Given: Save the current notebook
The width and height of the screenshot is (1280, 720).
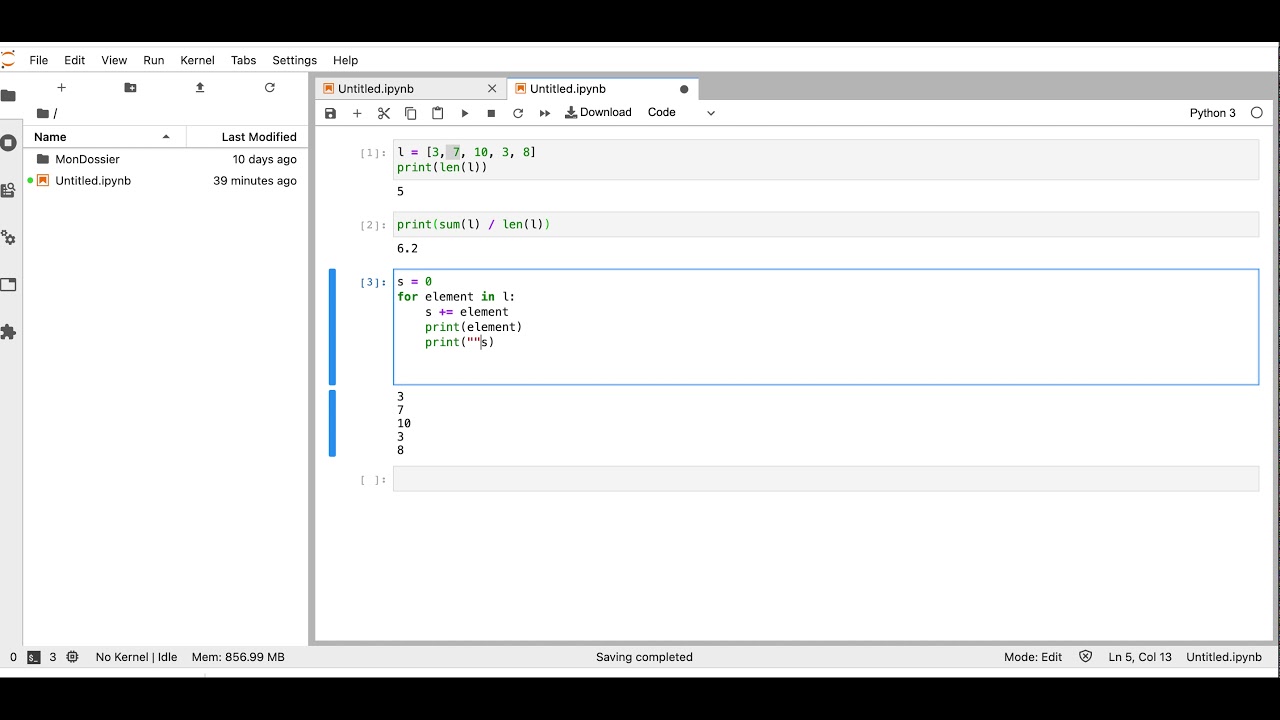Looking at the screenshot, I should click(330, 112).
